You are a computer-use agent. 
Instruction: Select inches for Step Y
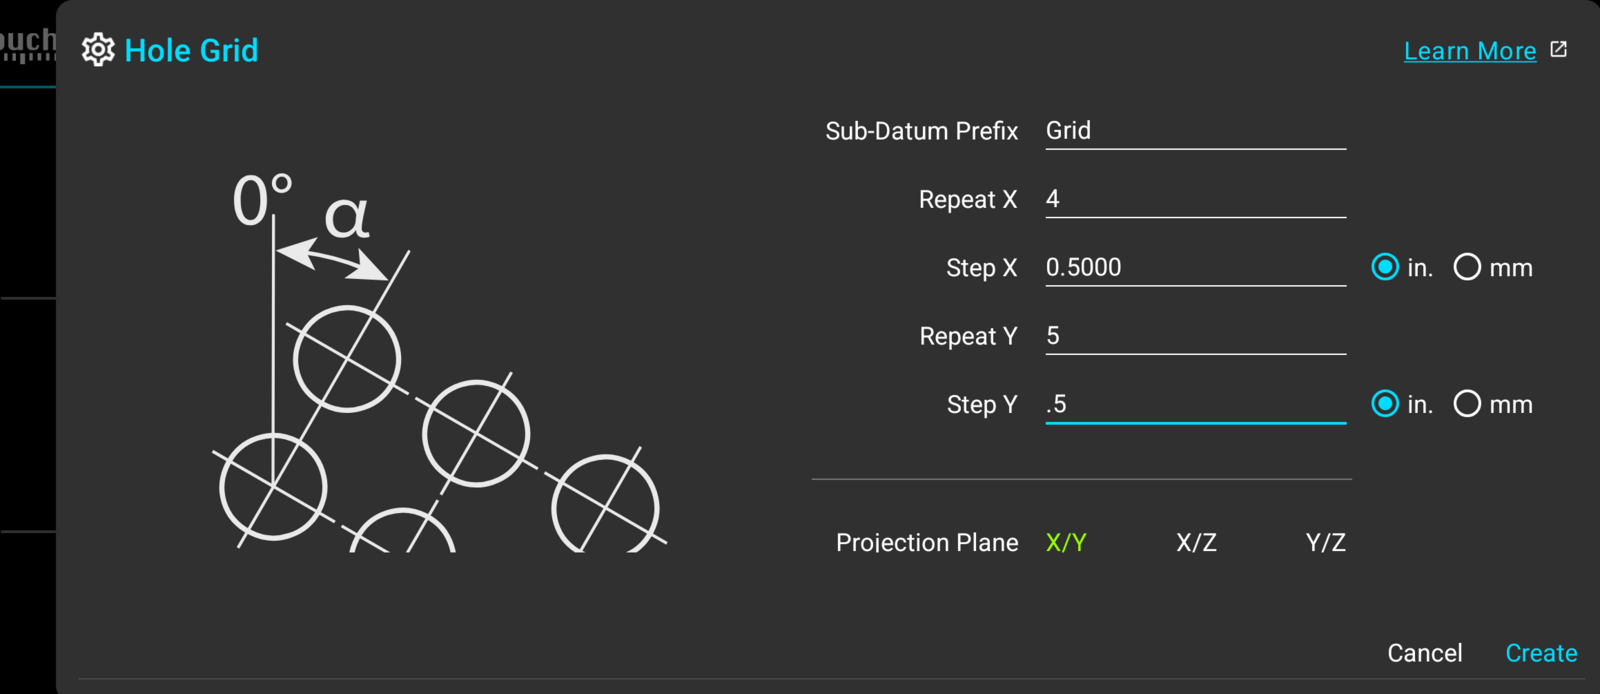[x=1385, y=404]
